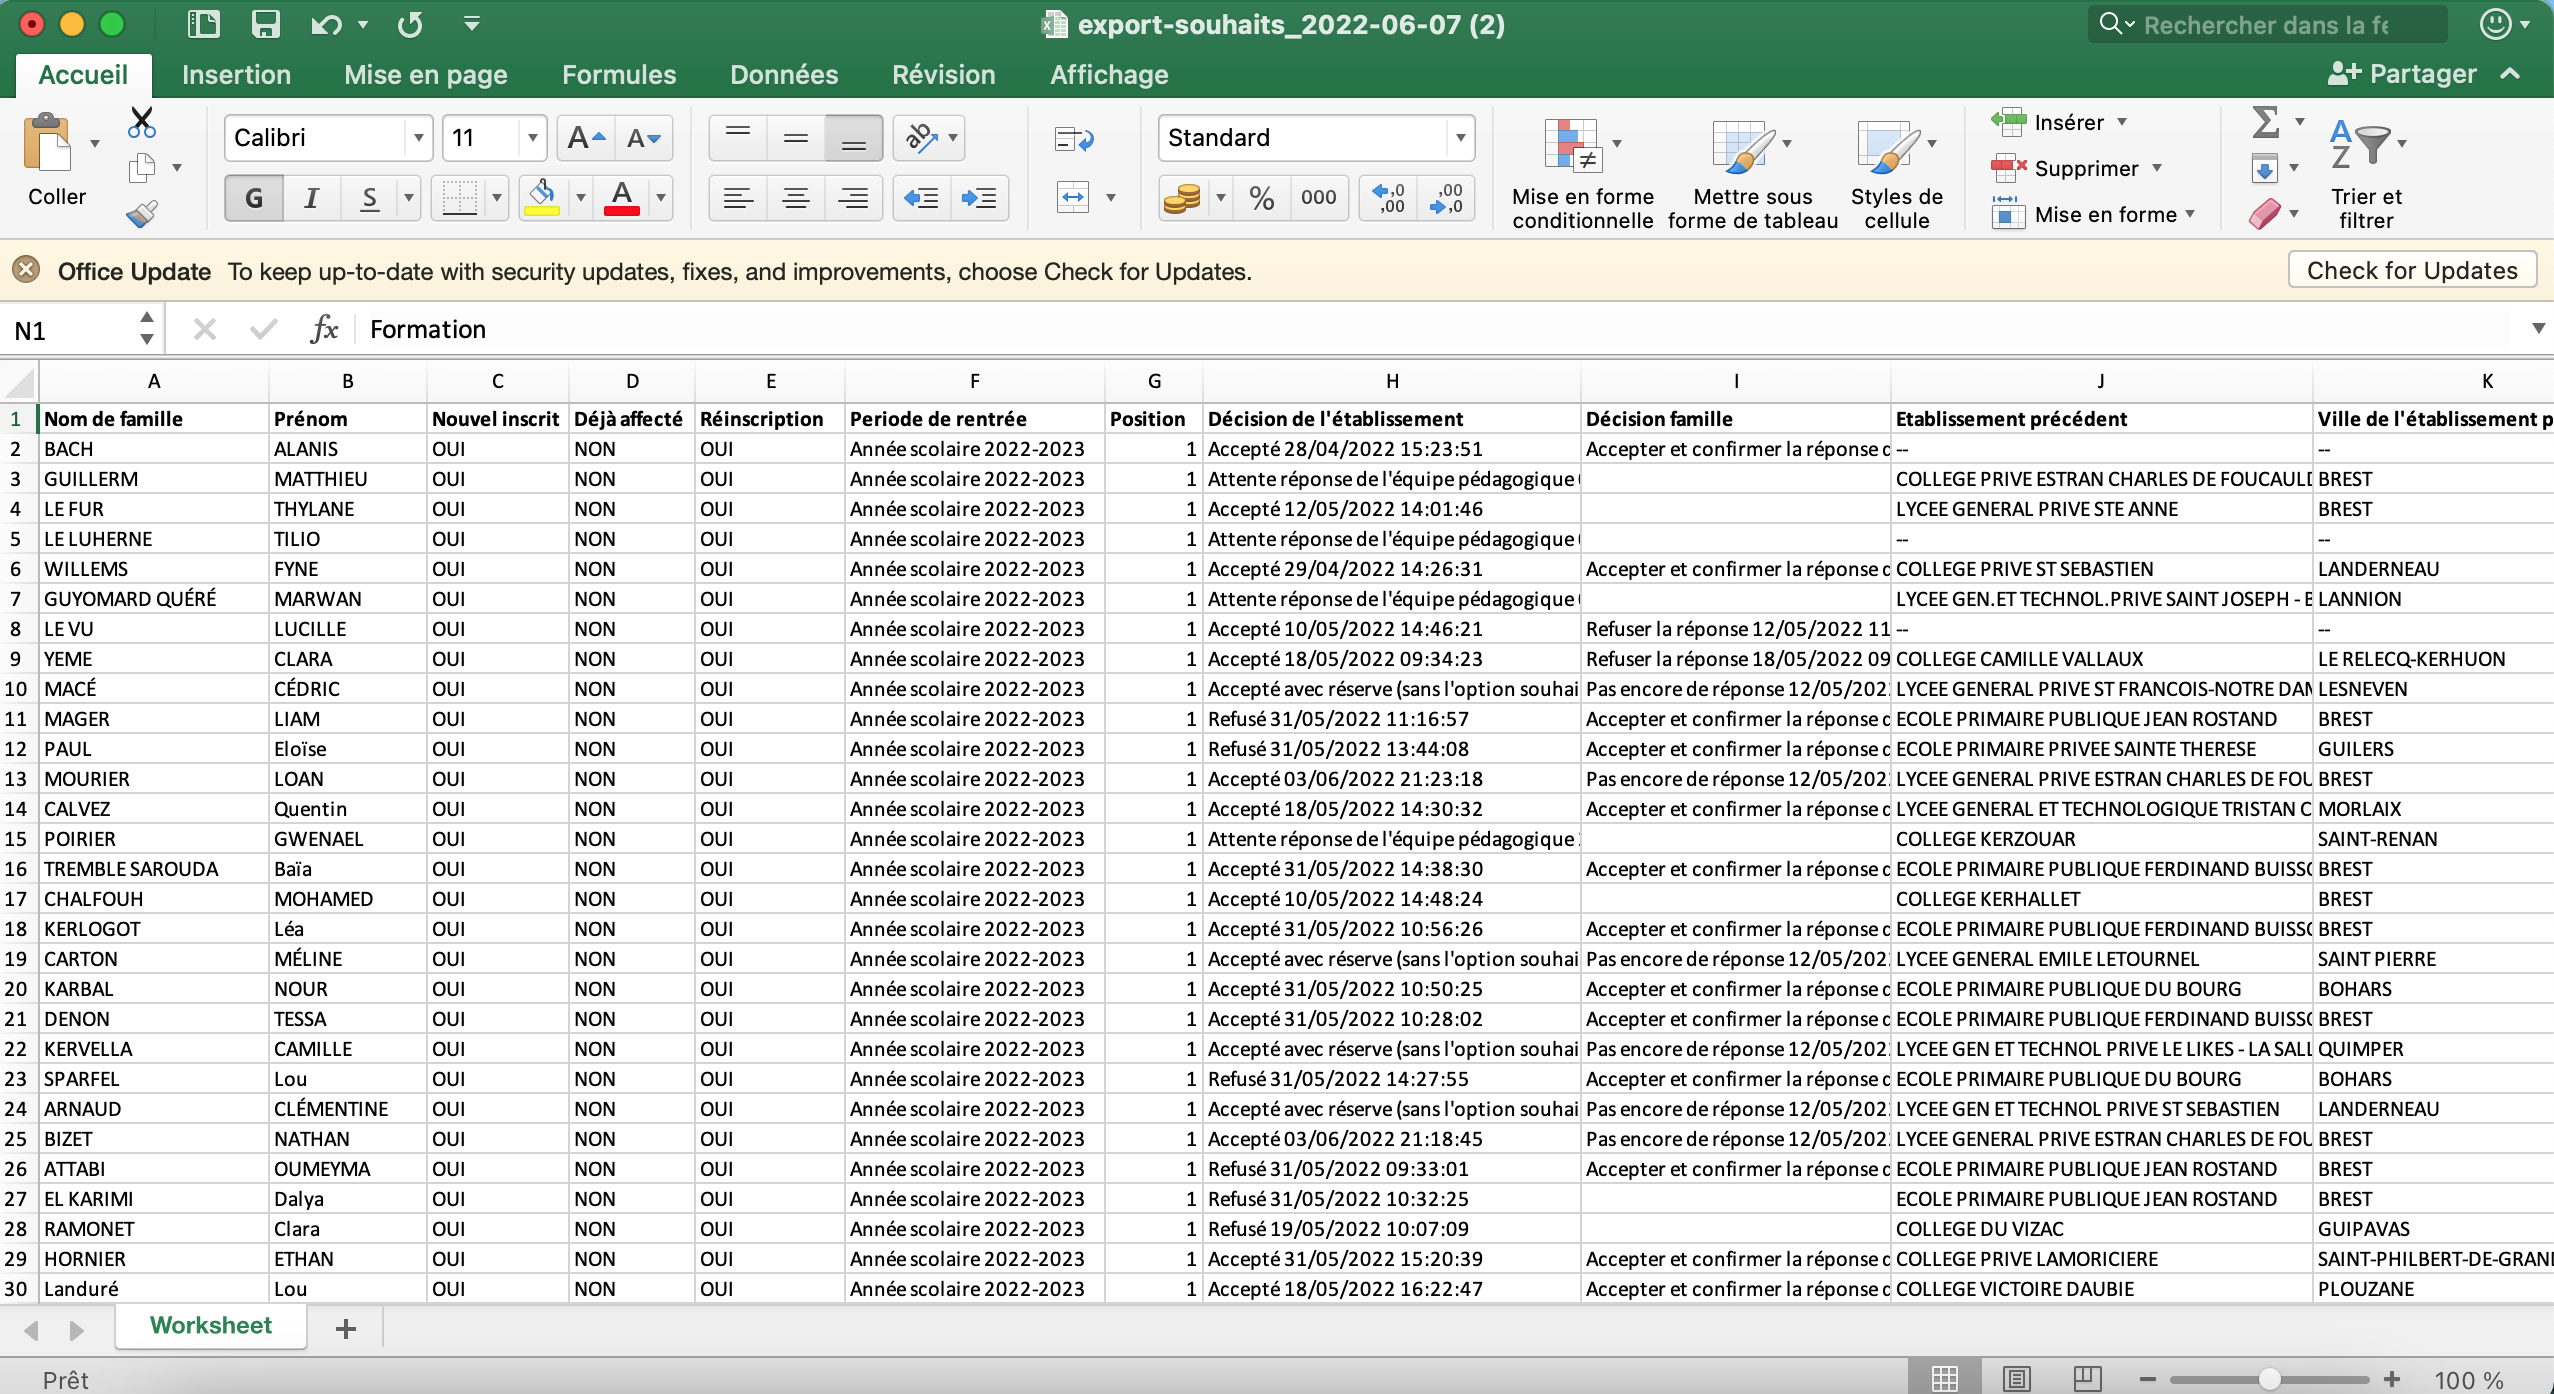Image resolution: width=2554 pixels, height=1394 pixels.
Task: Expand the formula bar chevron
Action: click(2537, 329)
